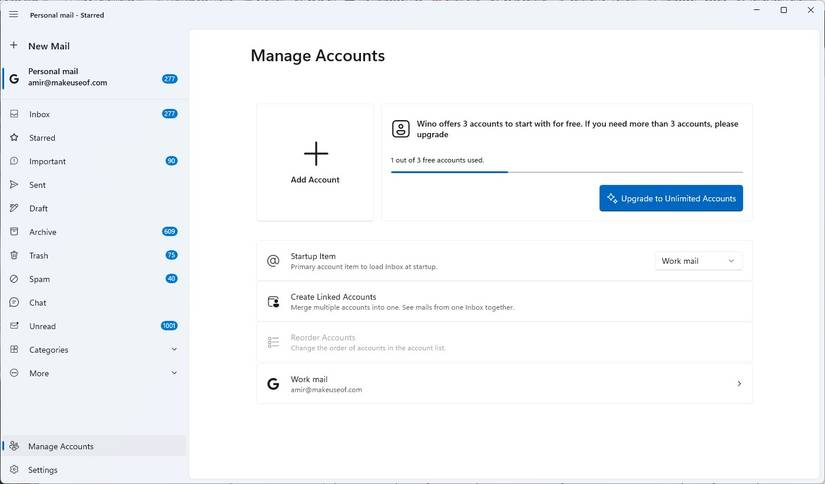The image size is (825, 484).
Task: Expand the Categories chevron
Action: (174, 349)
